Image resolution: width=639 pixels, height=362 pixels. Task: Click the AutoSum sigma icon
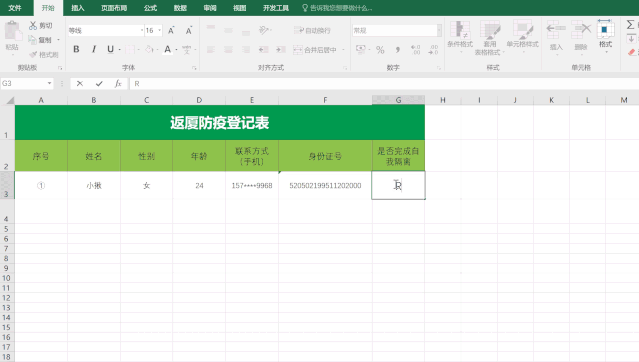click(630, 25)
